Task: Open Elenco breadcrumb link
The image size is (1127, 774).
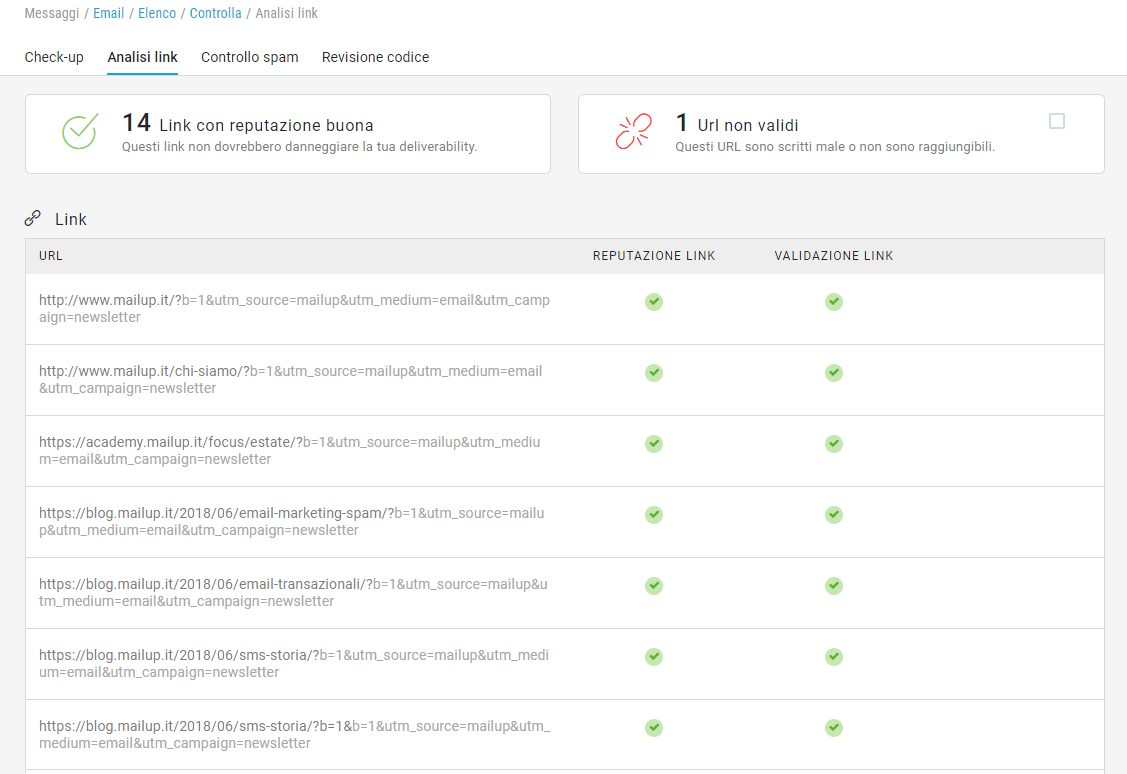Action: pos(157,13)
